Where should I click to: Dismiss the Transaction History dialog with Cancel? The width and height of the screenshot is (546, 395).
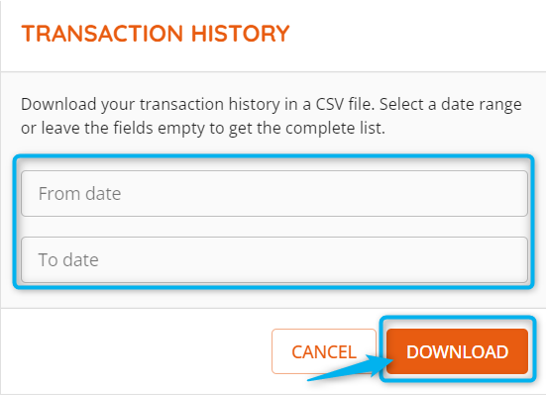[324, 351]
